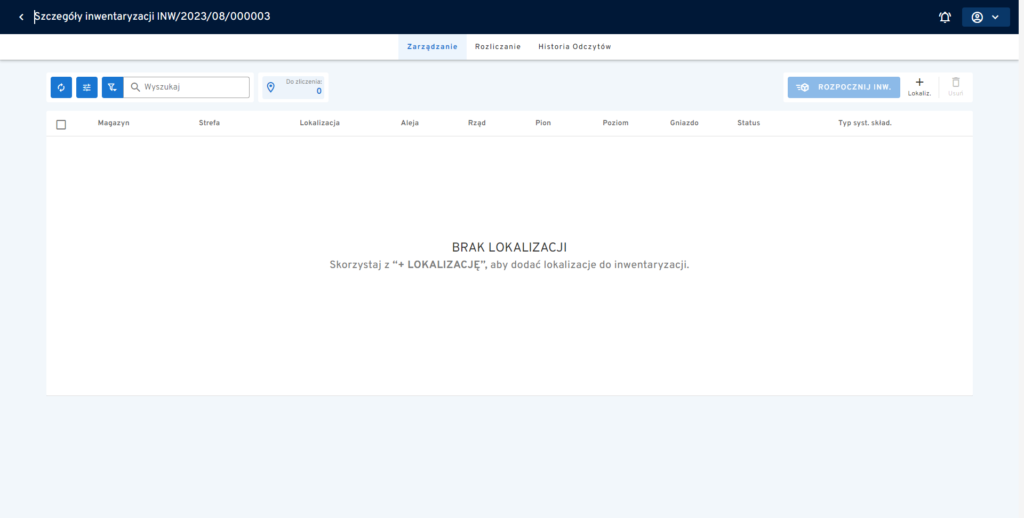Toggle the select-all checkbox in table header
The width and height of the screenshot is (1024, 518).
tap(61, 124)
